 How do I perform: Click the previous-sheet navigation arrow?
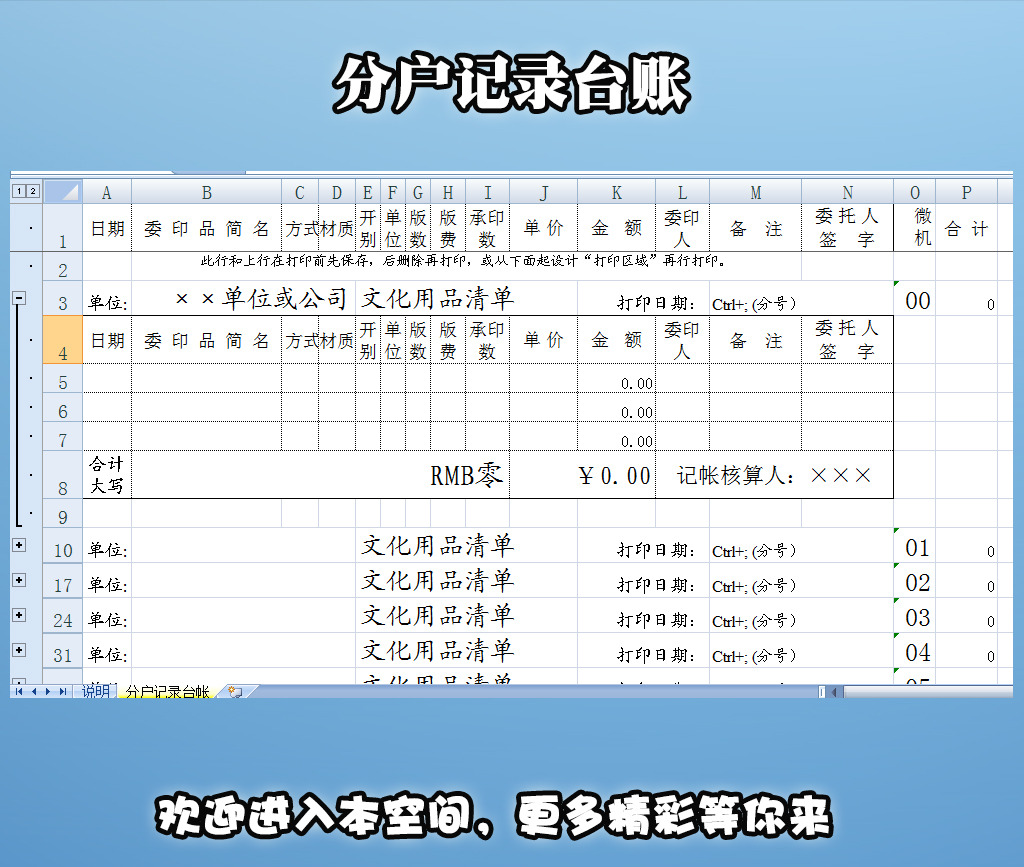click(35, 690)
